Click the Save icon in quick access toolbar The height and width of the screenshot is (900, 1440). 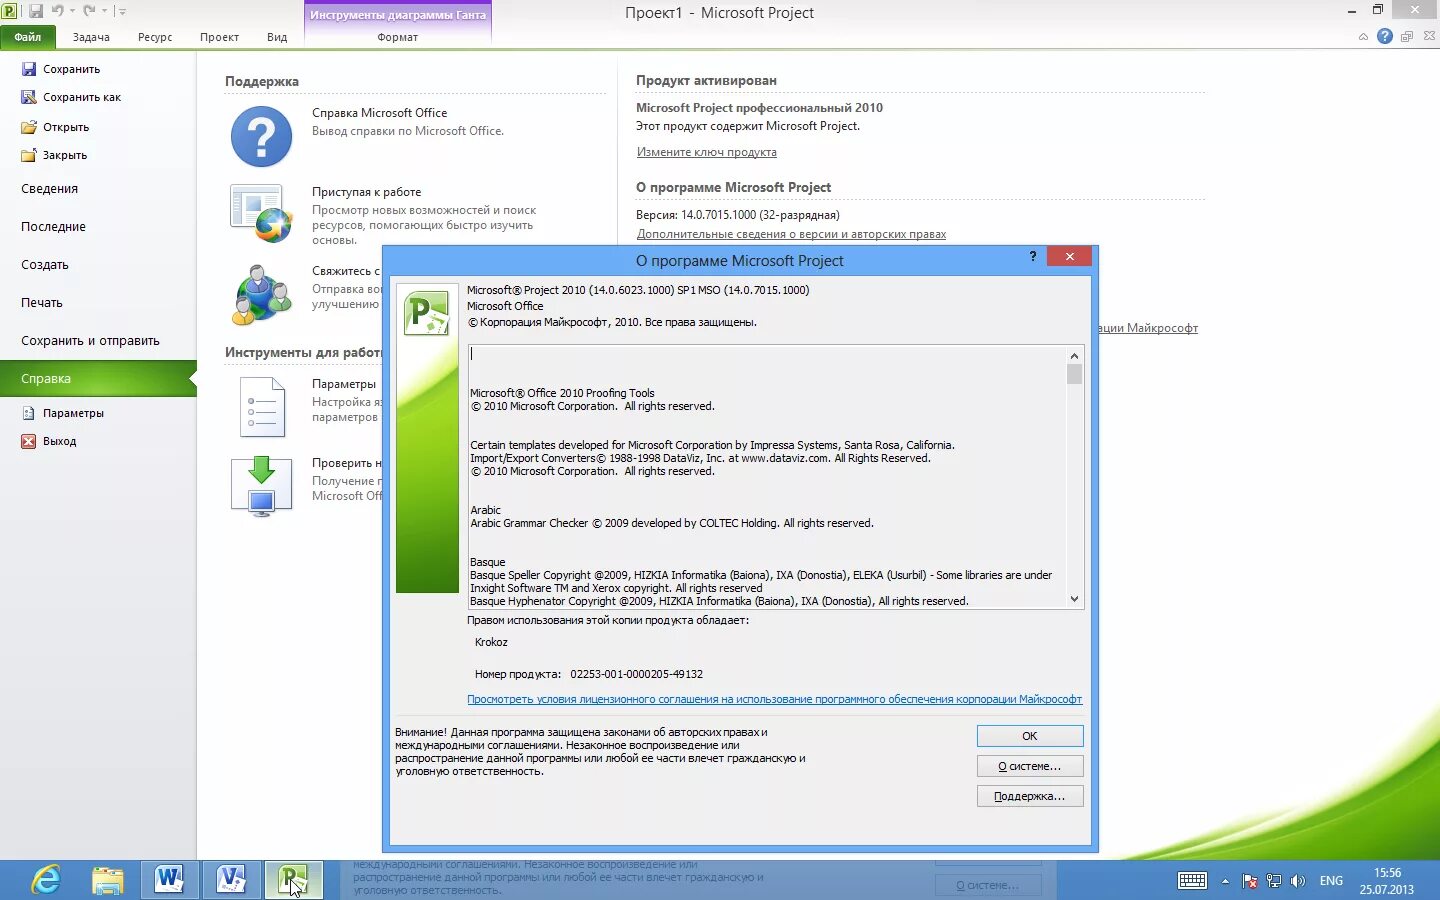[36, 11]
